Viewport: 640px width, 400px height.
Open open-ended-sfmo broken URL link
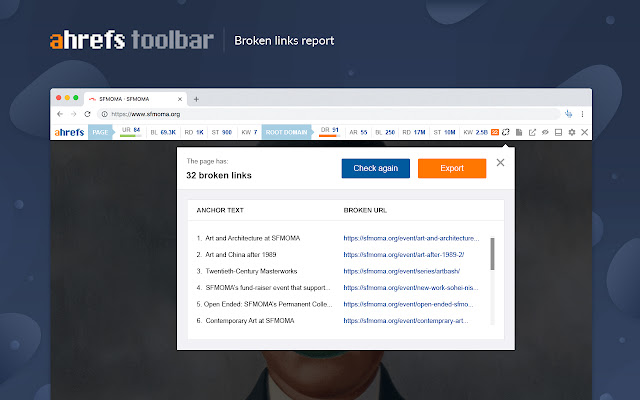pyautogui.click(x=408, y=304)
